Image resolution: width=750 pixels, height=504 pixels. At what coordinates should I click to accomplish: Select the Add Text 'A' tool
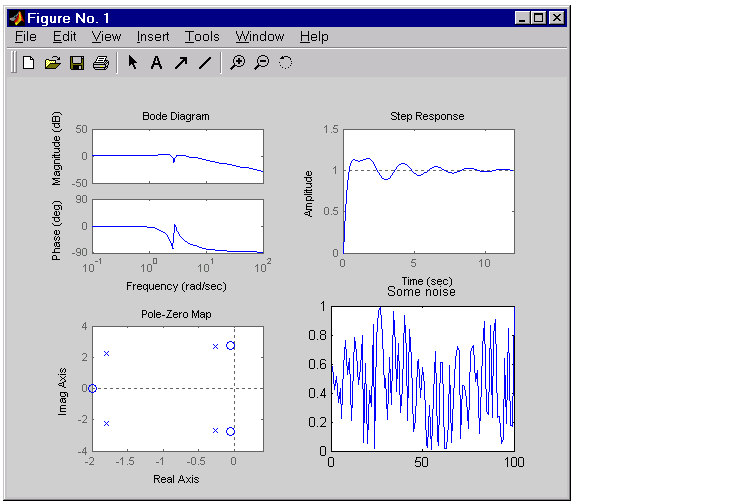pos(156,63)
